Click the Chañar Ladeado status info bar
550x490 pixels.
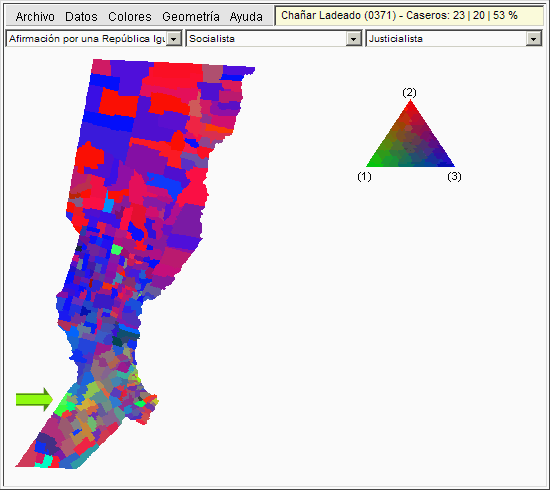pos(409,16)
